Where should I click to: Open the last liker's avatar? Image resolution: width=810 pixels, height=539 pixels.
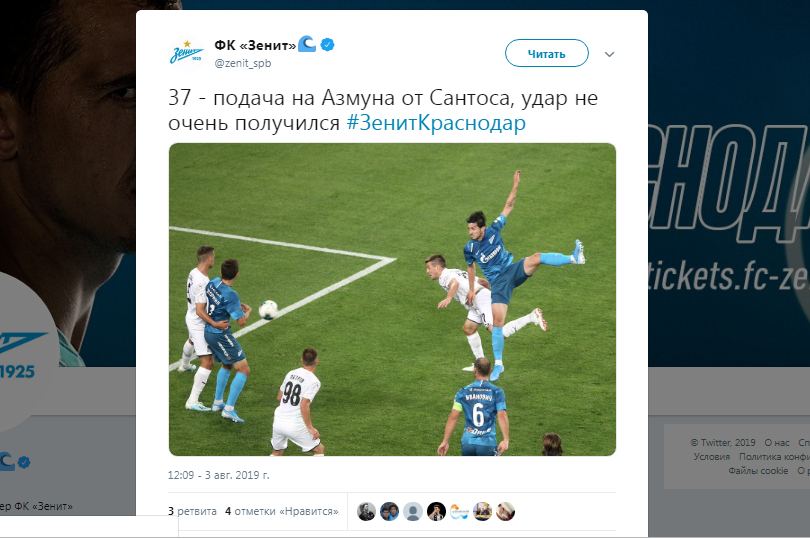(506, 511)
